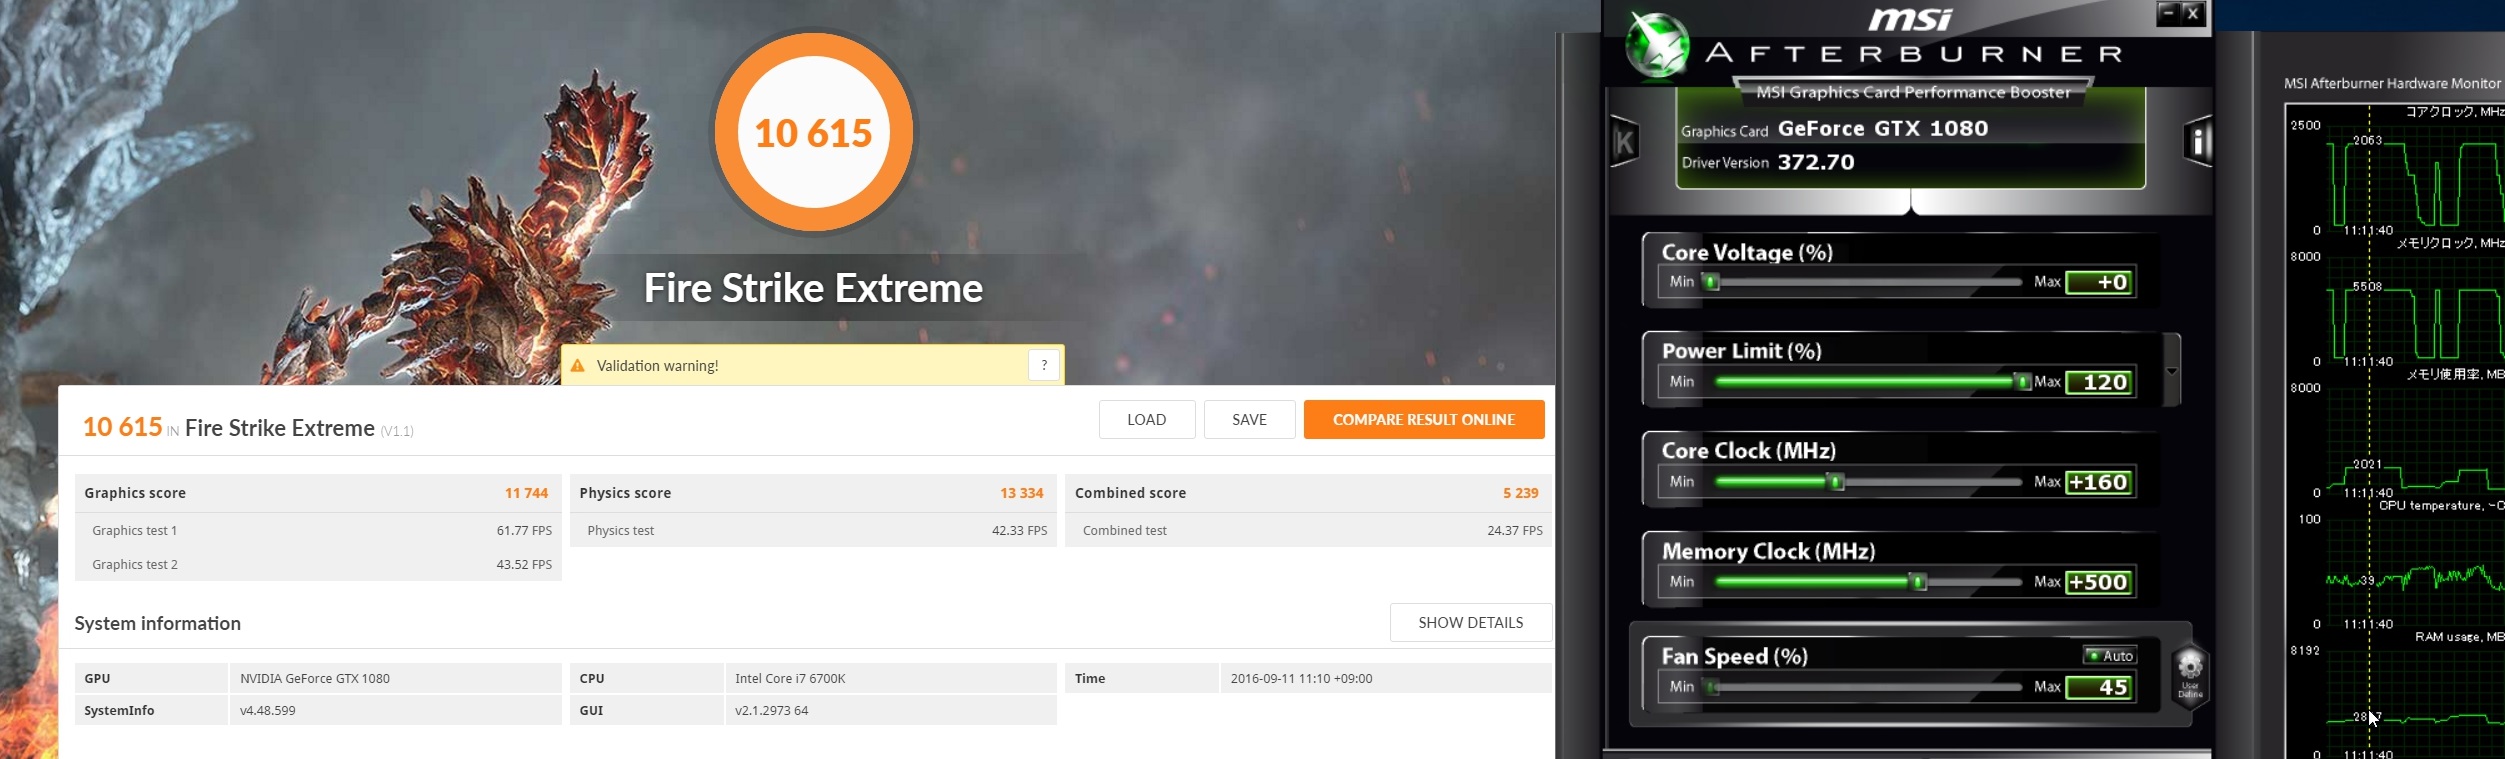The width and height of the screenshot is (2505, 759).
Task: Click the Physics score value 13 334
Action: coord(1021,493)
